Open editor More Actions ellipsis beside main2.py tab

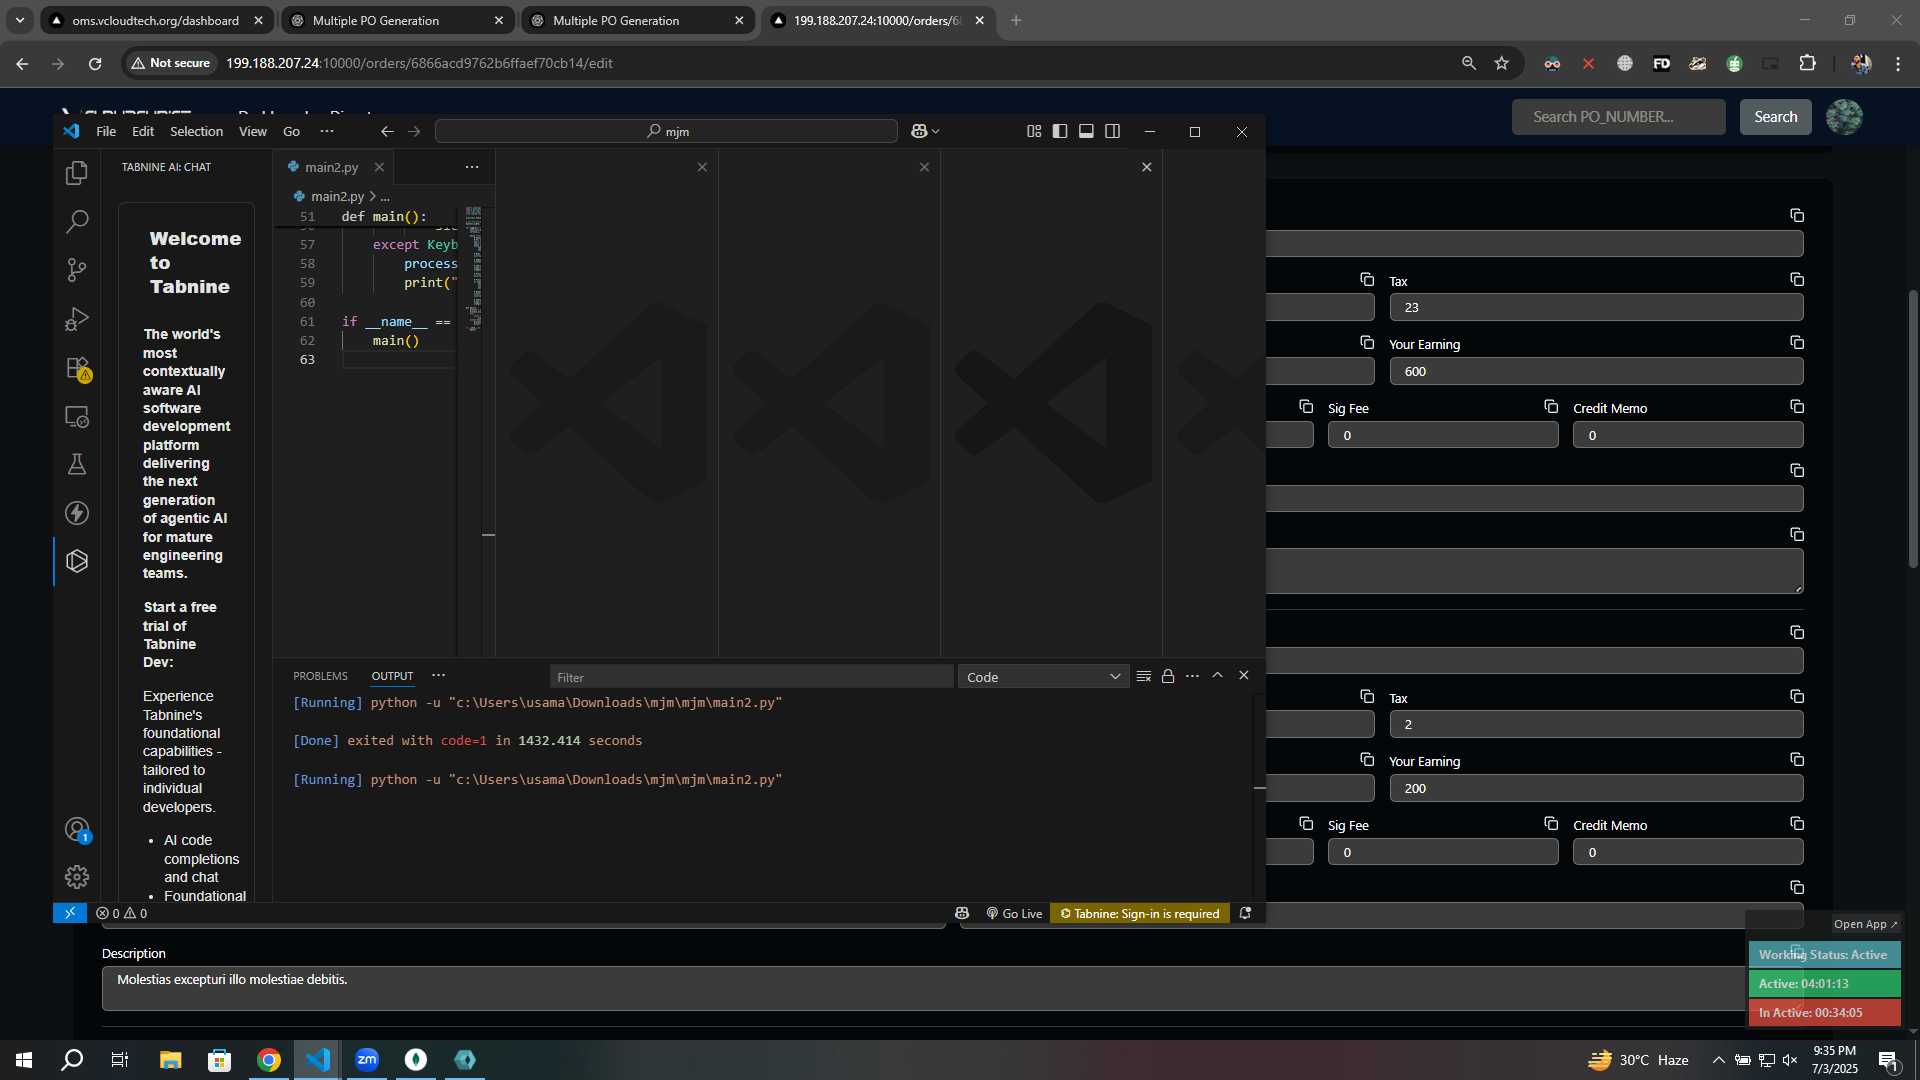472,167
